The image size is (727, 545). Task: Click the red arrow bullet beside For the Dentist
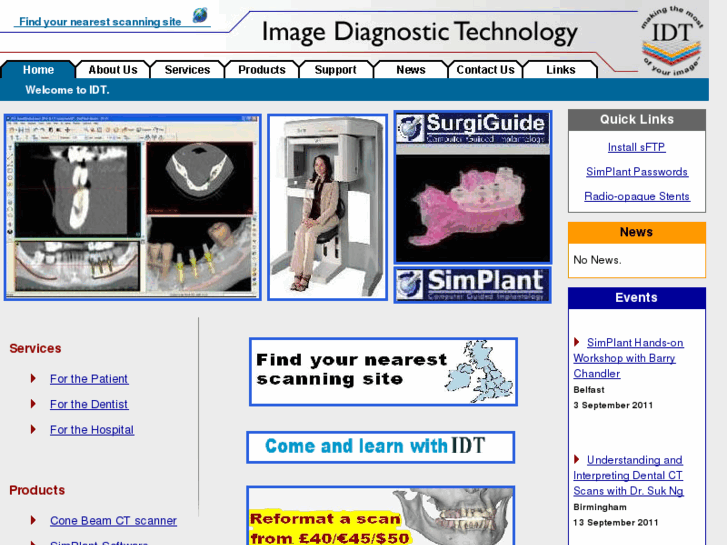(33, 404)
